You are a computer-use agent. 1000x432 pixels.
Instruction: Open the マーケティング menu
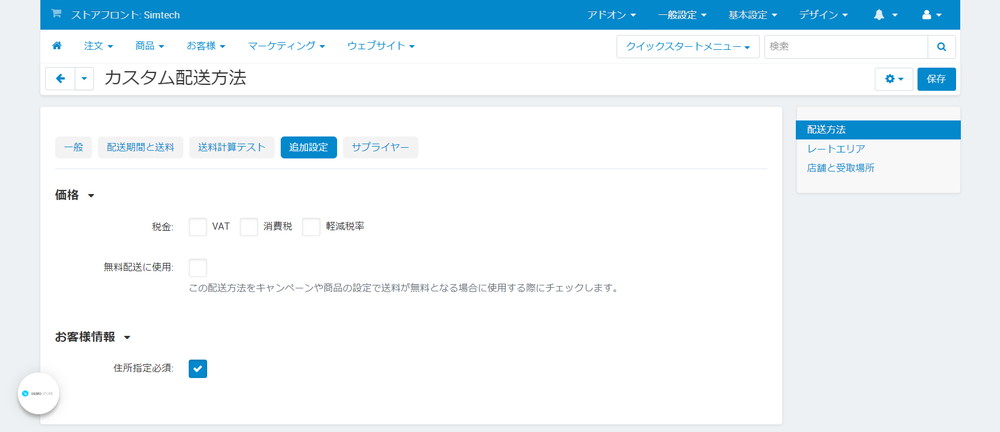coord(286,46)
